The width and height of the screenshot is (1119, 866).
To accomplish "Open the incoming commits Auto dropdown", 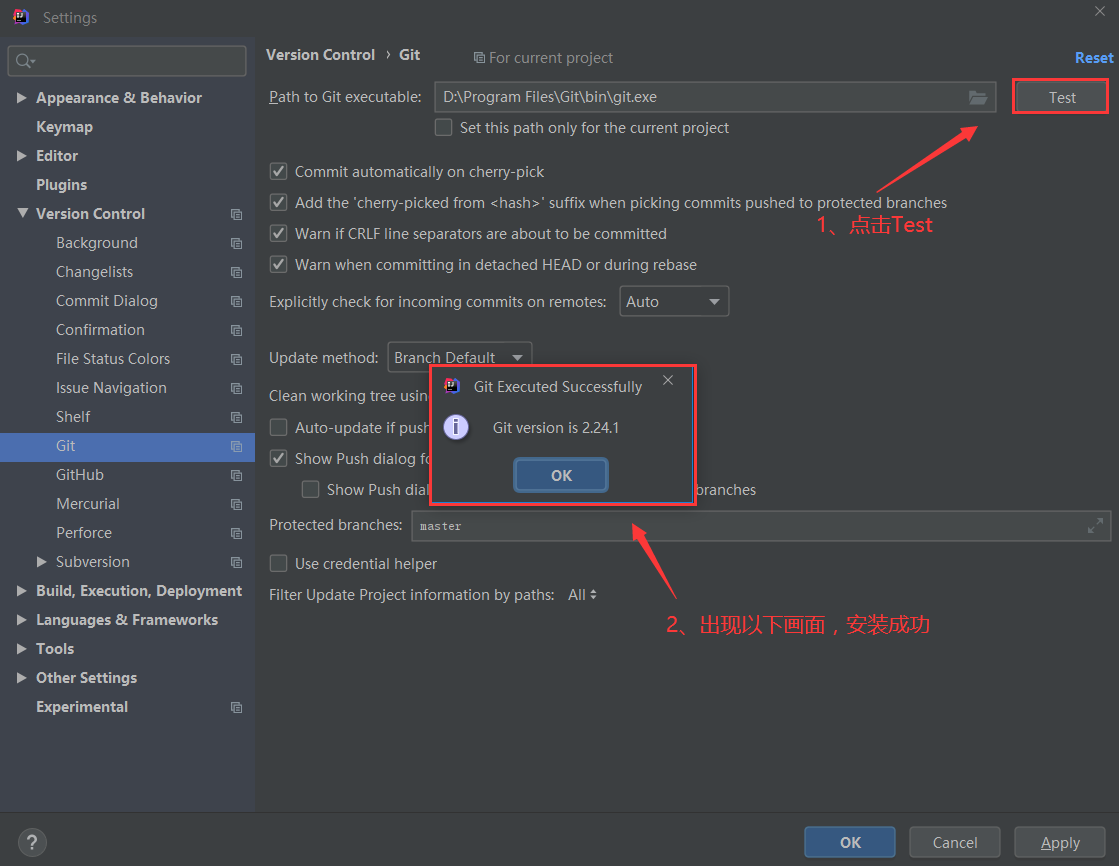I will [x=674, y=301].
